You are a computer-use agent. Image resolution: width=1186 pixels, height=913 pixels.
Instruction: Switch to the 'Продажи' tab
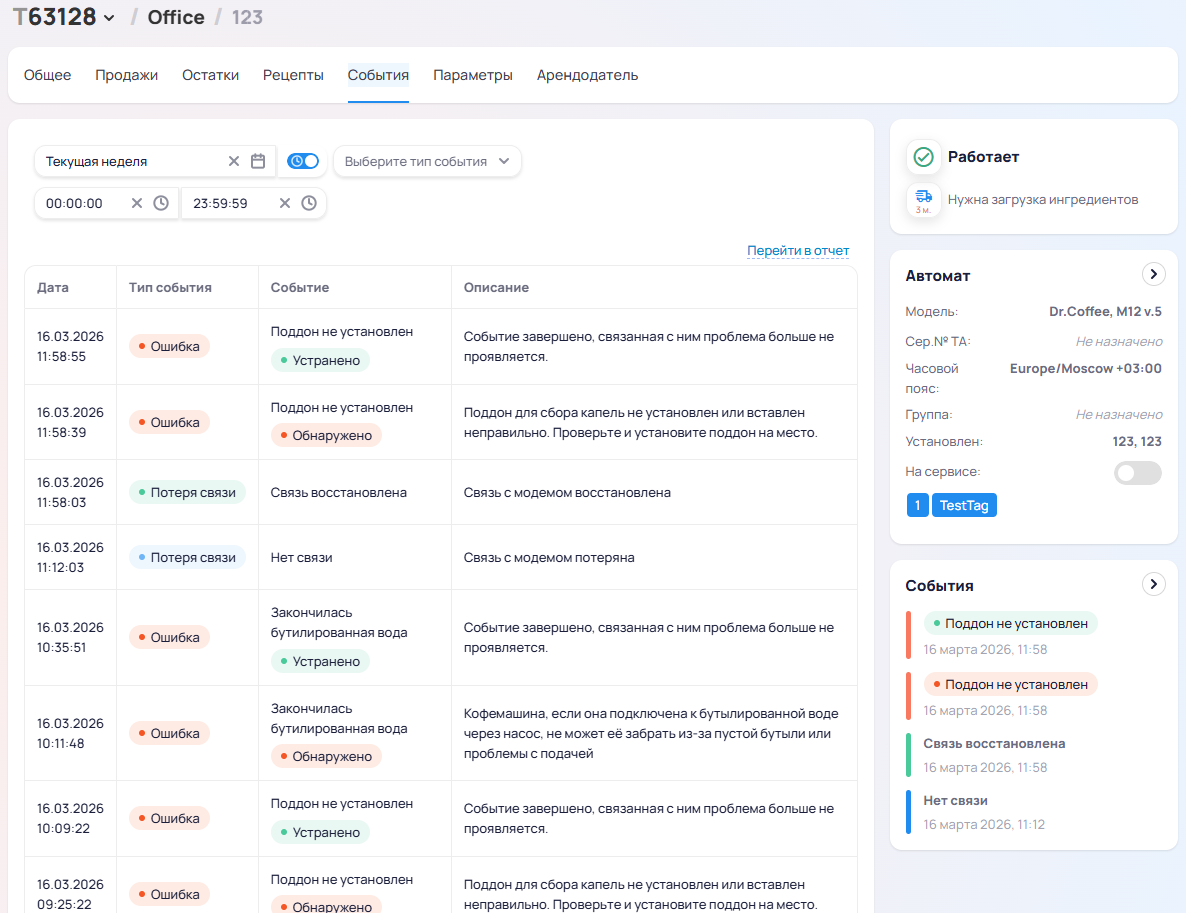pyautogui.click(x=127, y=75)
